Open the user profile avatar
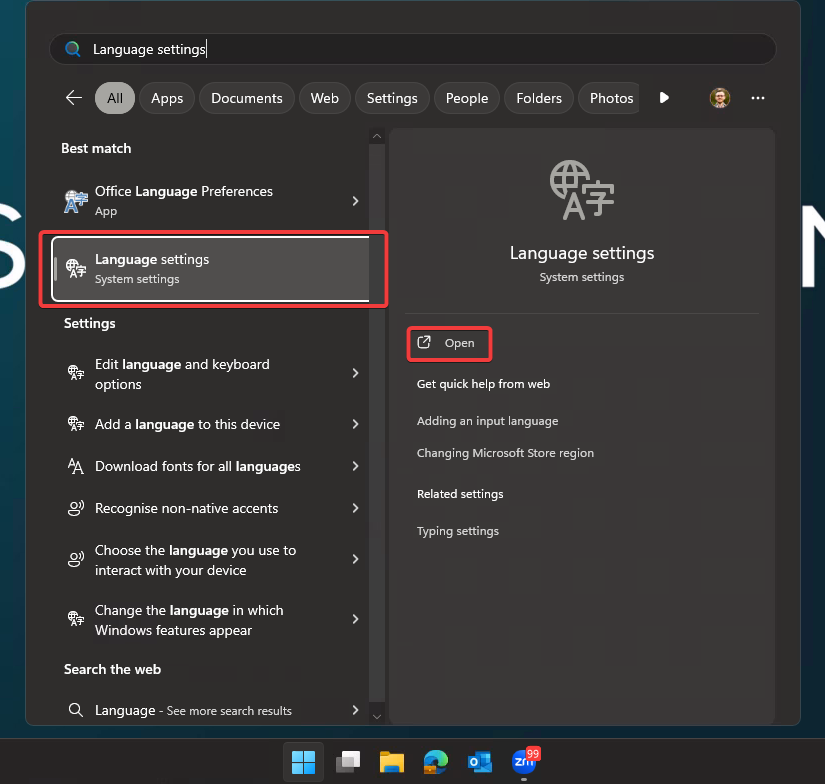This screenshot has height=784, width=825. tap(720, 98)
